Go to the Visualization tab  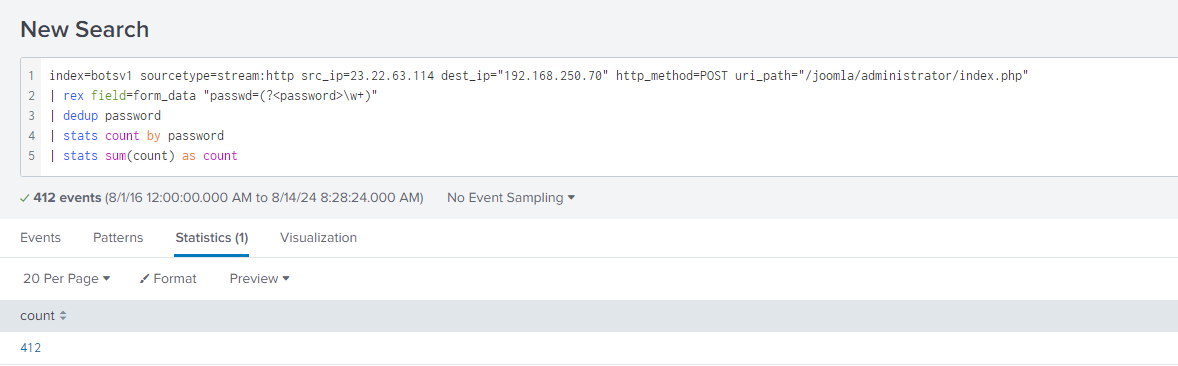click(x=319, y=237)
